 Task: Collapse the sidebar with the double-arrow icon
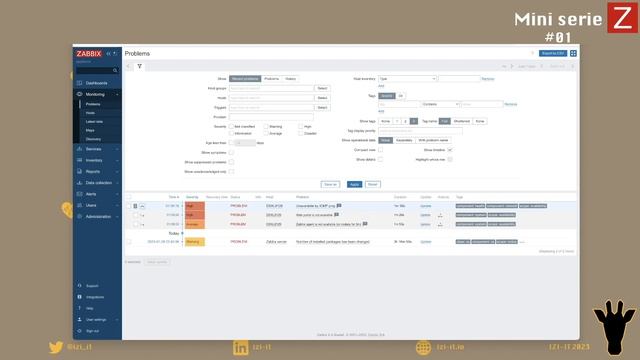(x=109, y=53)
